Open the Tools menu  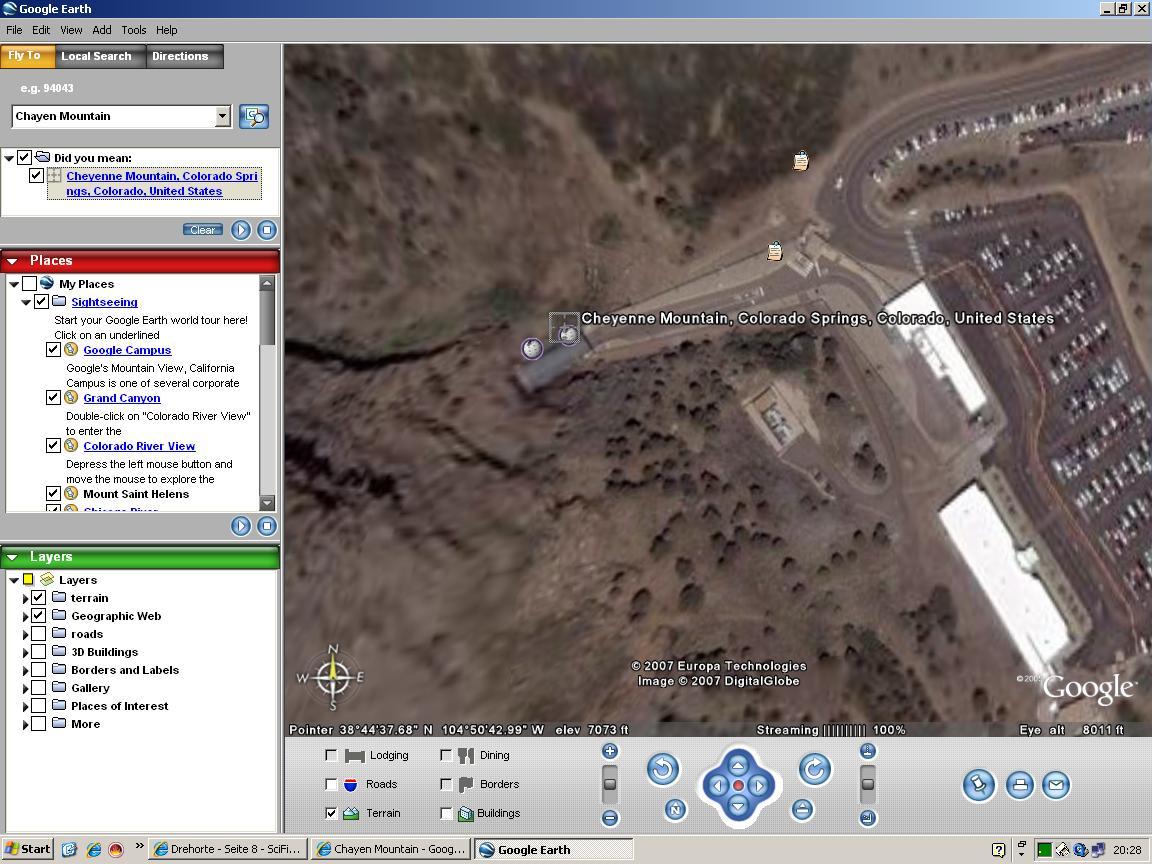point(133,30)
